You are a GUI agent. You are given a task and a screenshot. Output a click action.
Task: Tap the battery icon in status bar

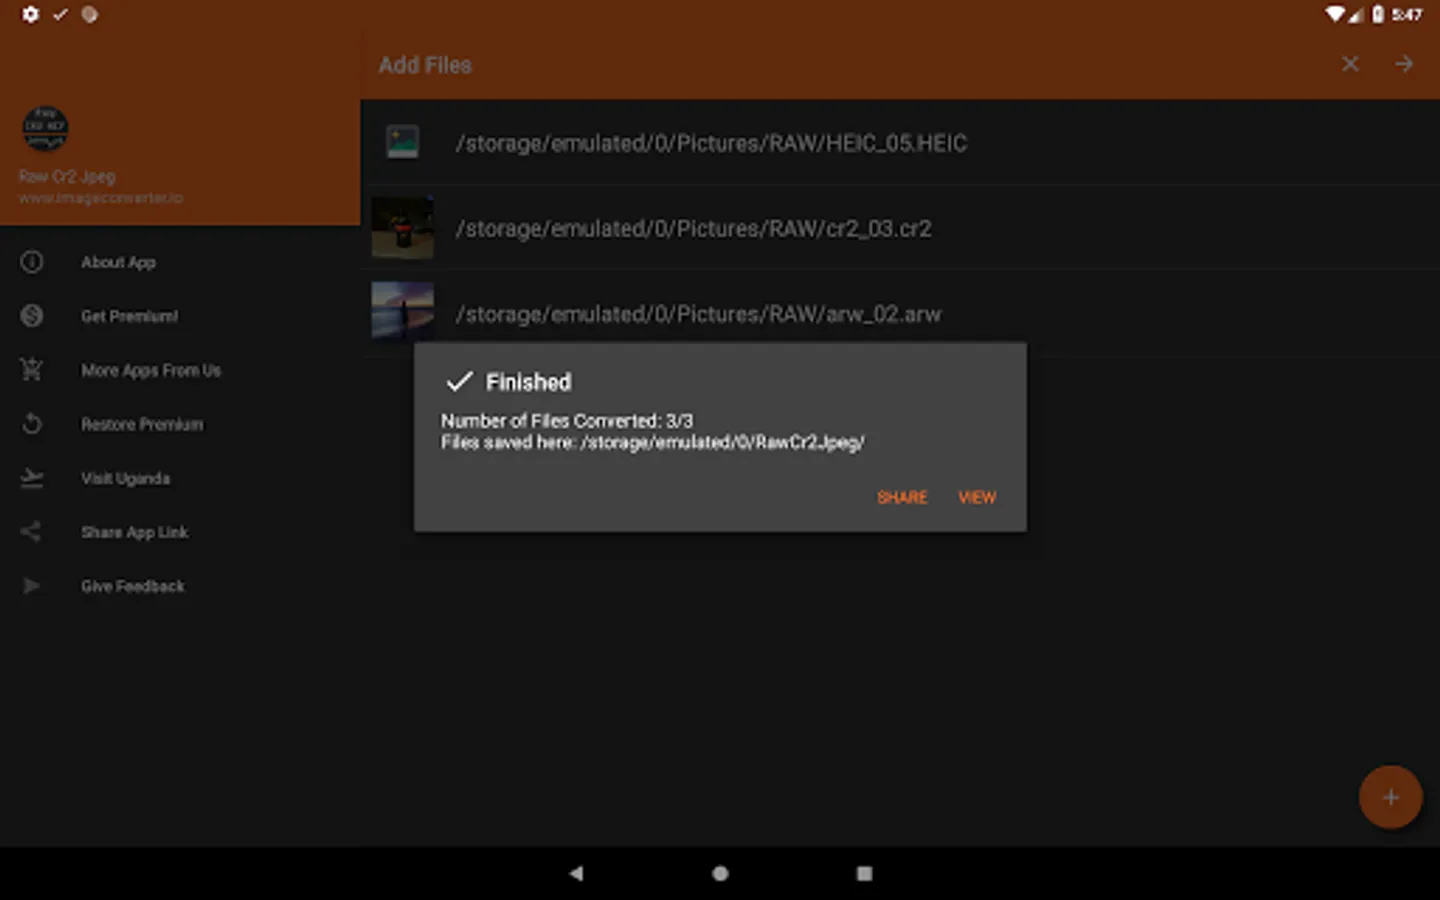coord(1378,14)
